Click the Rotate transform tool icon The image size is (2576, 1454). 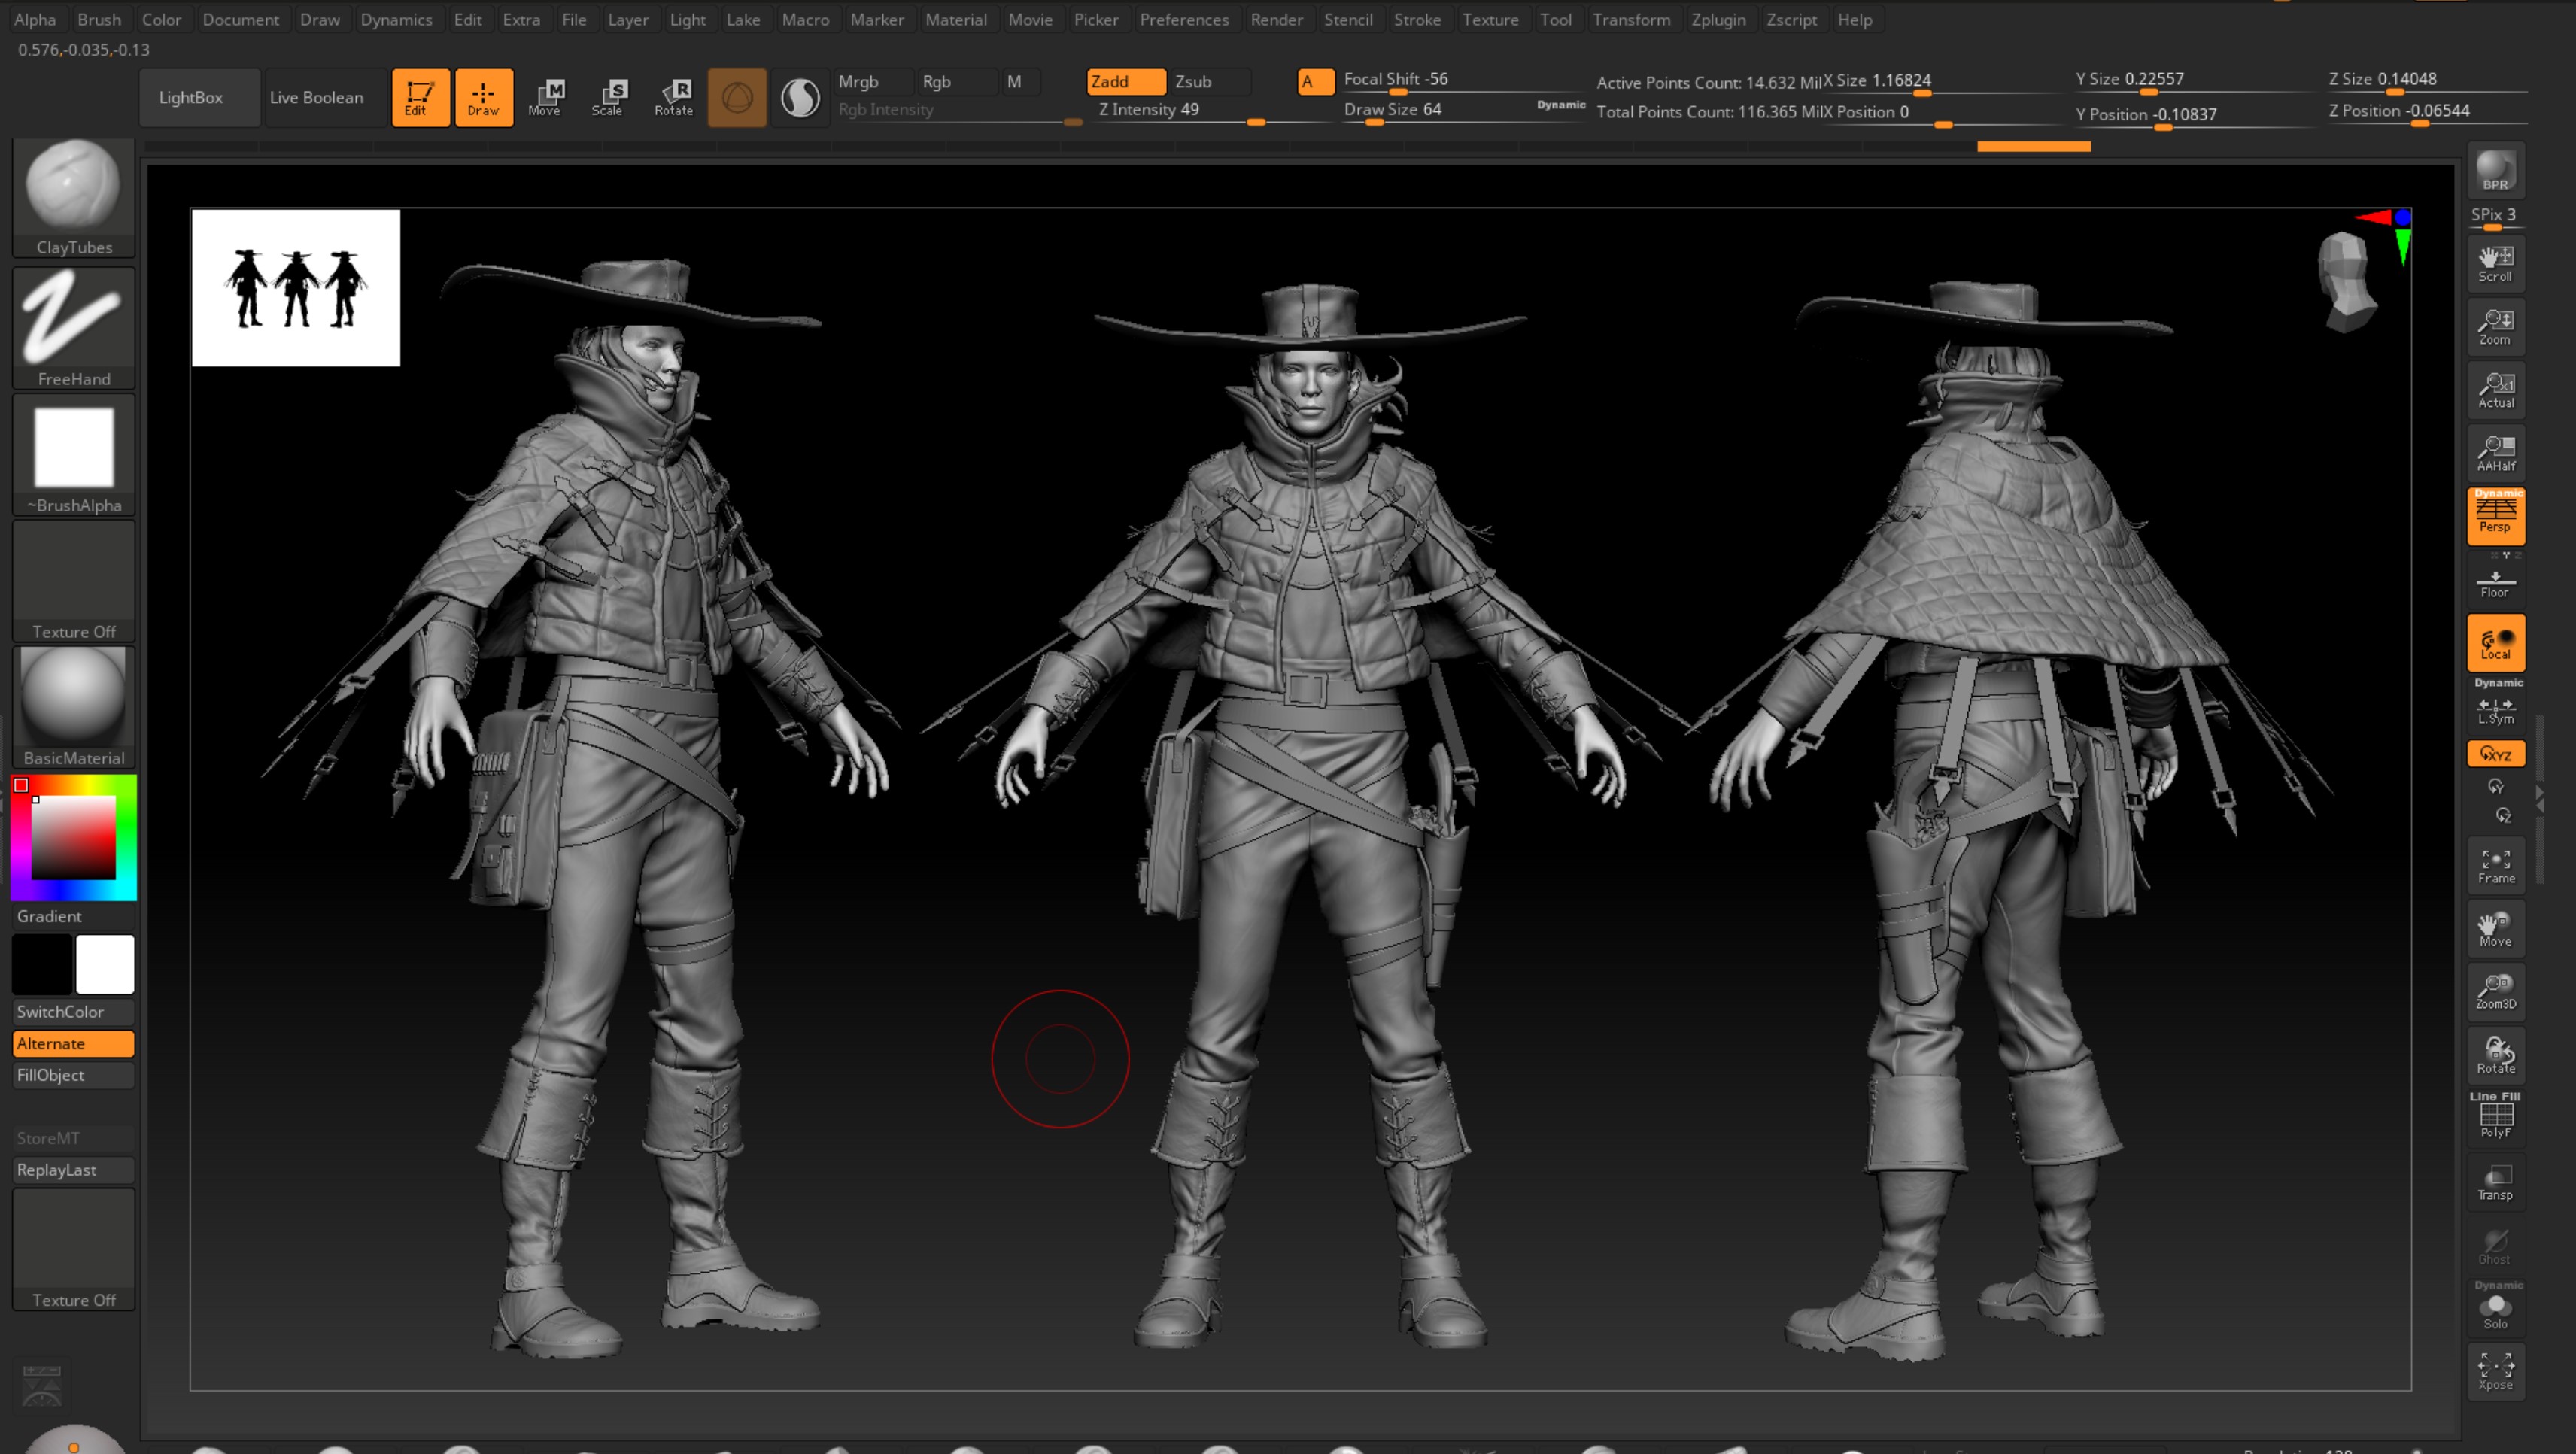674,97
